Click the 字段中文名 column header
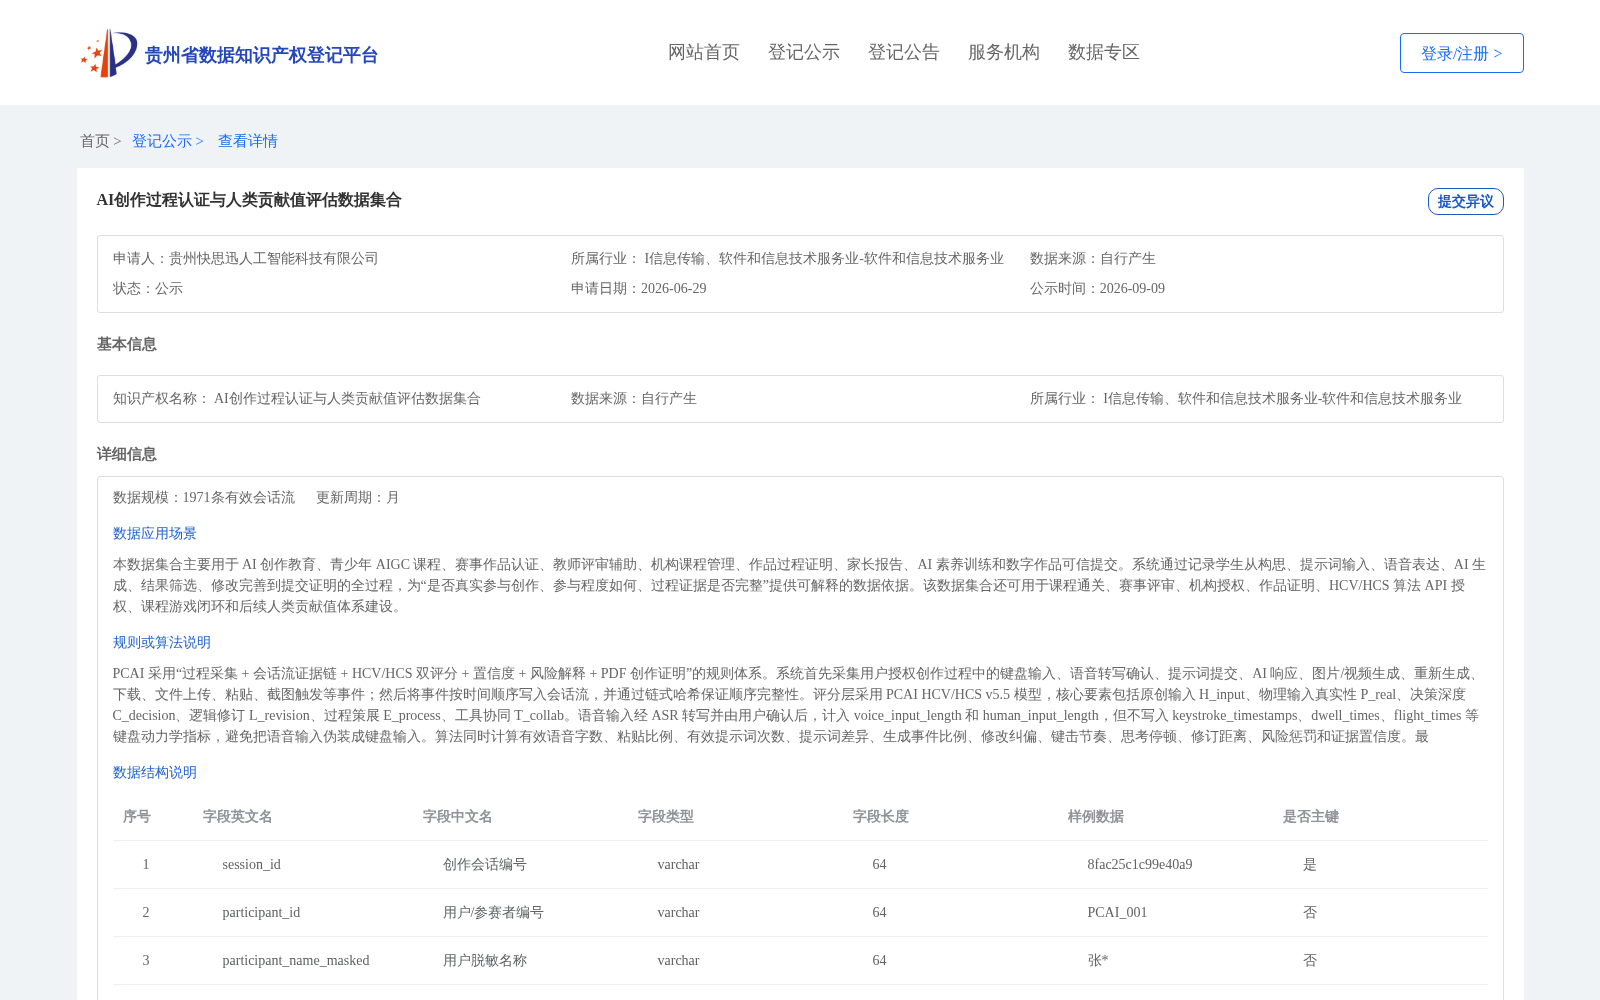1600x1000 pixels. click(458, 816)
